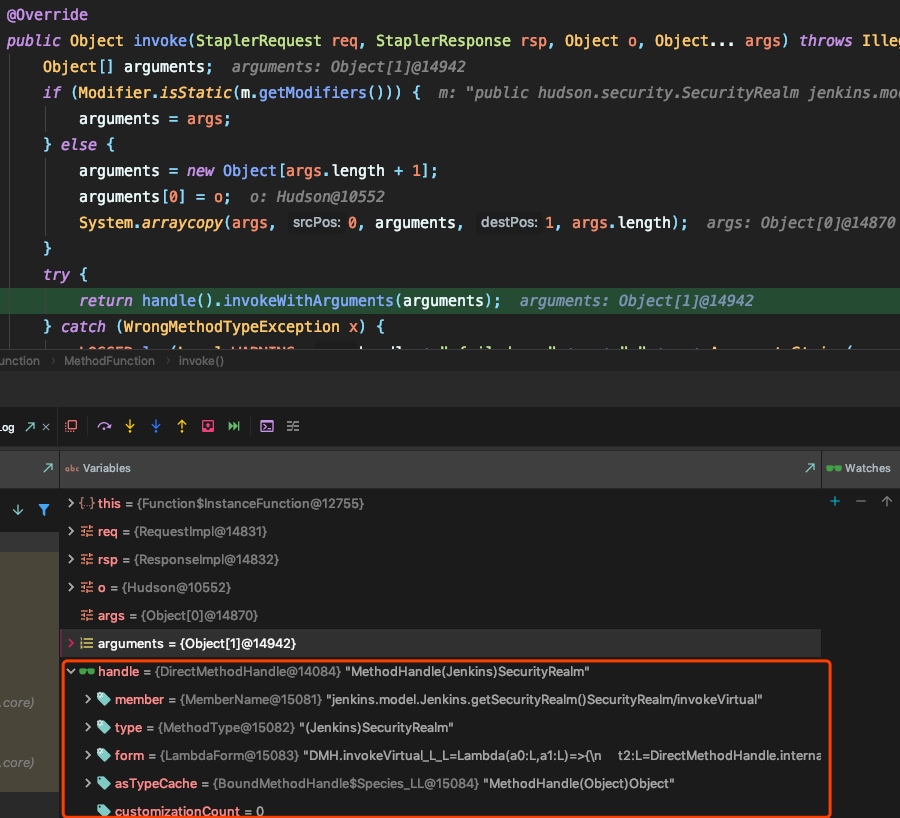Open the Evaluate Expression console icon

267,426
